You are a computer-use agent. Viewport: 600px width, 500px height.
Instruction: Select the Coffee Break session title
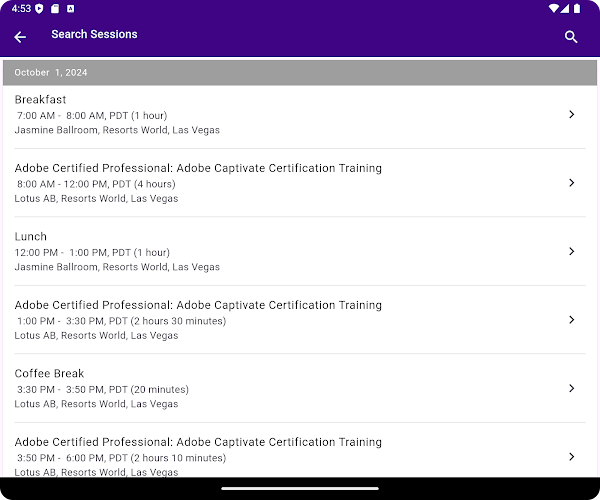(49, 374)
